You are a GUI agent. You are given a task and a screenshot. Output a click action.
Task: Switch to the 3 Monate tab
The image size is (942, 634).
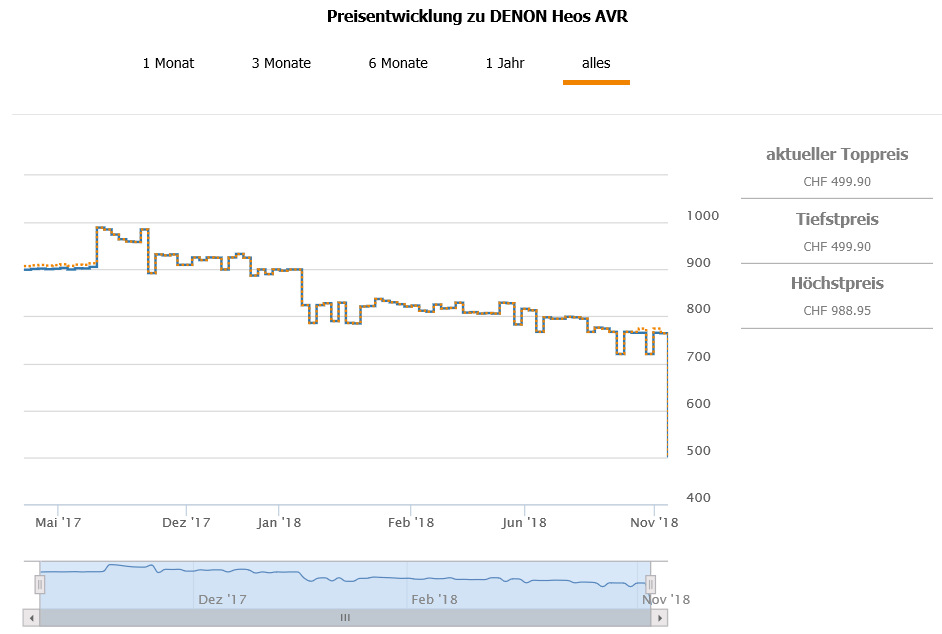coord(281,63)
